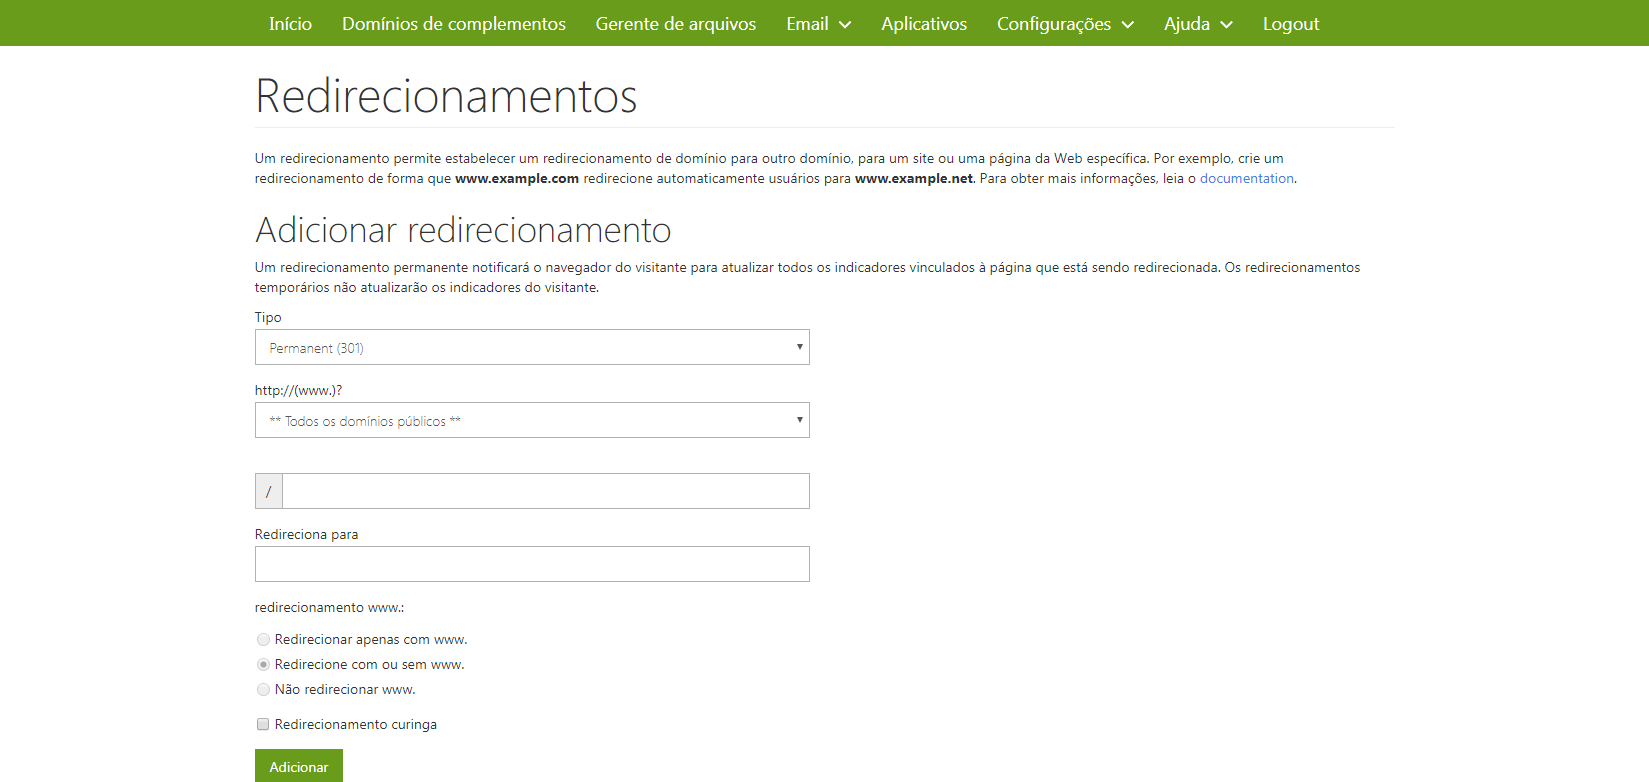Open the Tipo Permanent (301) dropdown
The width and height of the screenshot is (1649, 782).
[x=532, y=348]
